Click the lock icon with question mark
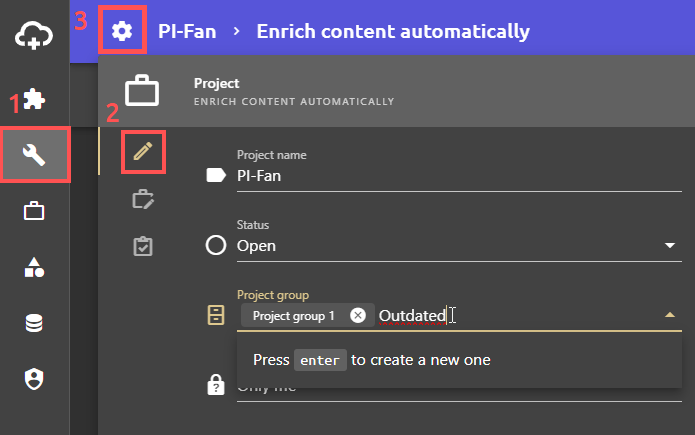The width and height of the screenshot is (695, 435). coord(216,385)
